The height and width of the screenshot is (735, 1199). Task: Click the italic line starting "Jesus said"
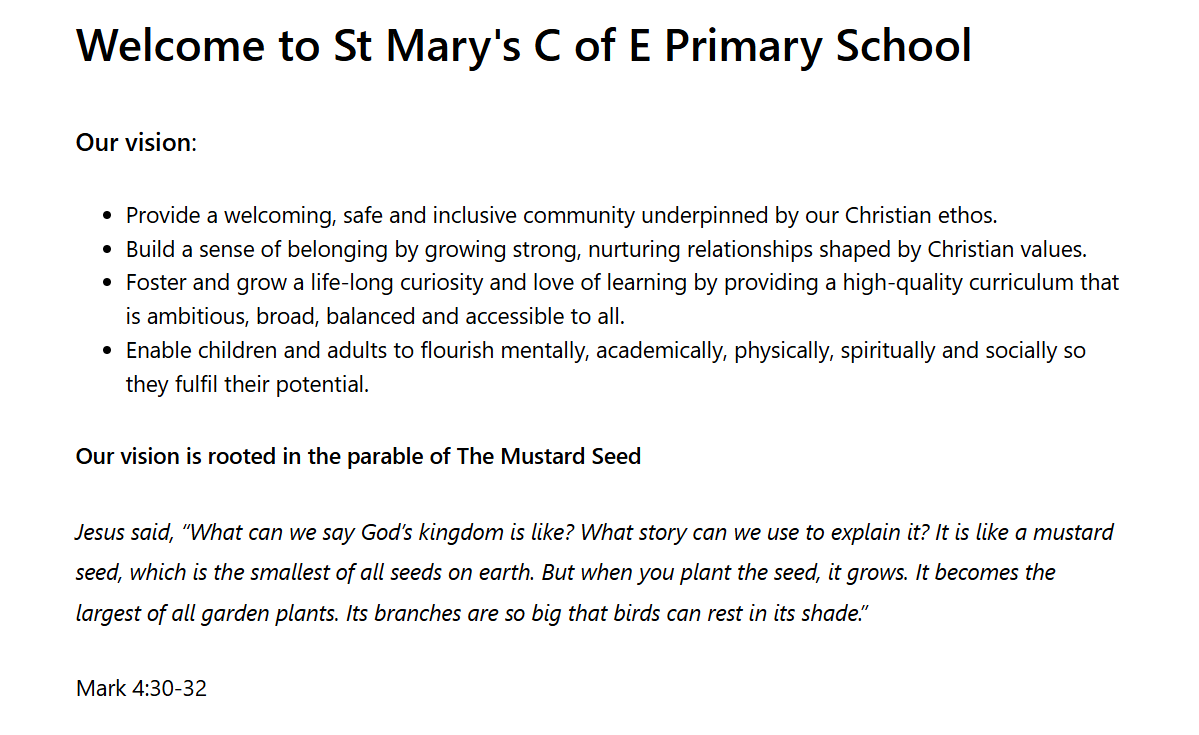point(594,532)
